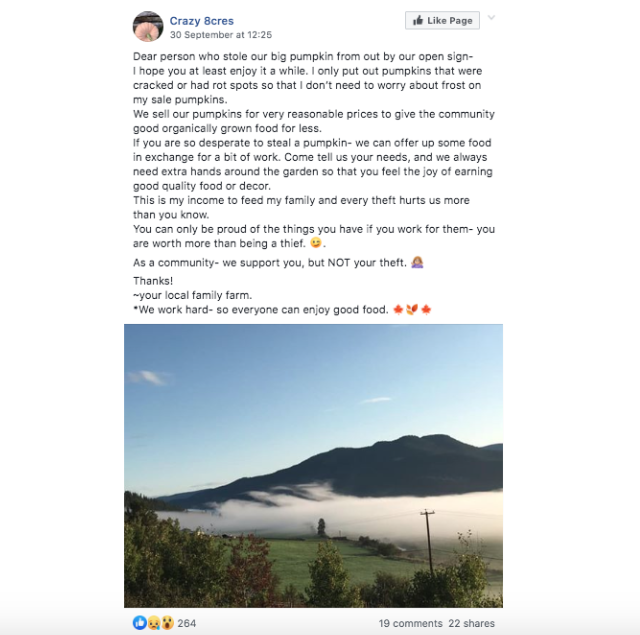Open the 22 shares link
This screenshot has height=635, width=640.
click(471, 623)
